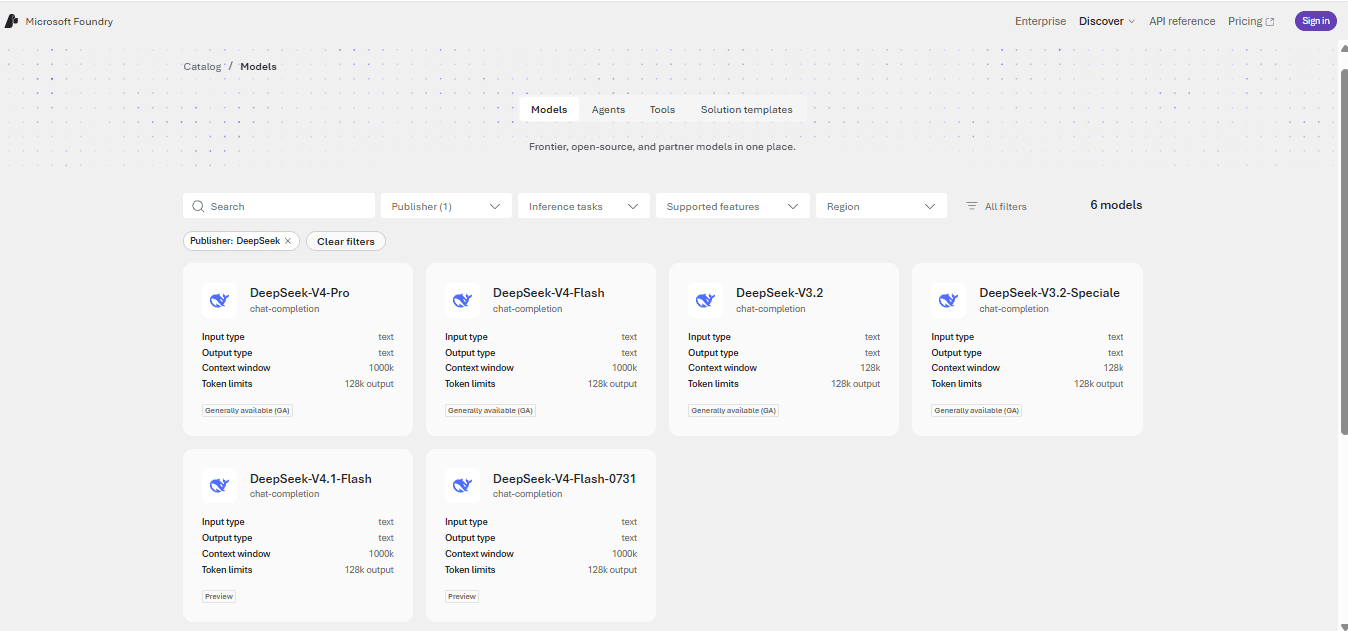Click DeepSeek-V4-Pro token limits 128k output
The width and height of the screenshot is (1348, 631).
[x=369, y=384]
